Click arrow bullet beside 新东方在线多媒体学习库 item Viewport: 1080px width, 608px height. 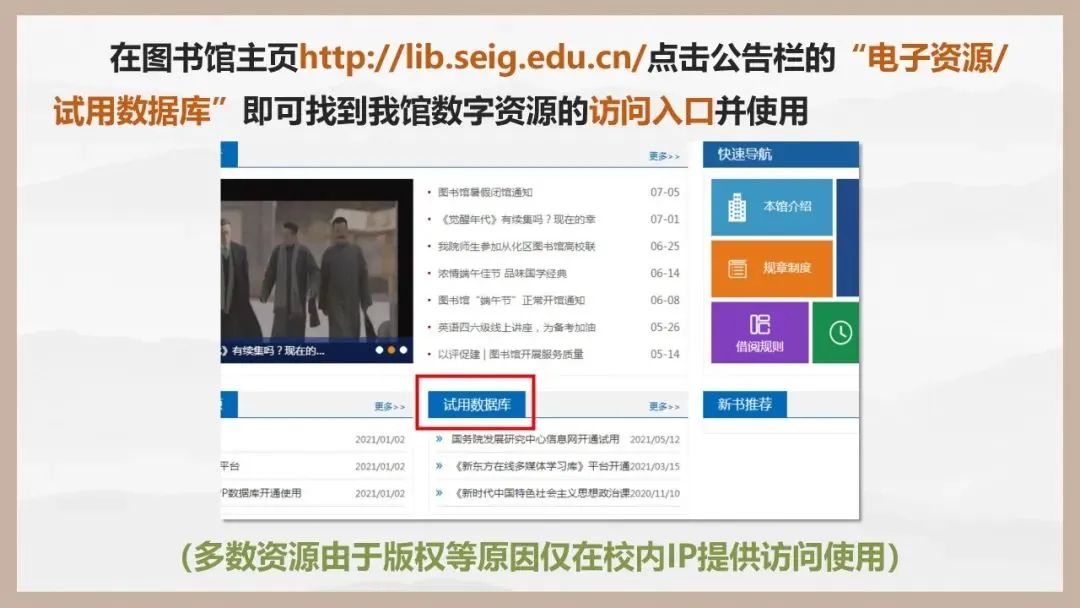(x=439, y=466)
